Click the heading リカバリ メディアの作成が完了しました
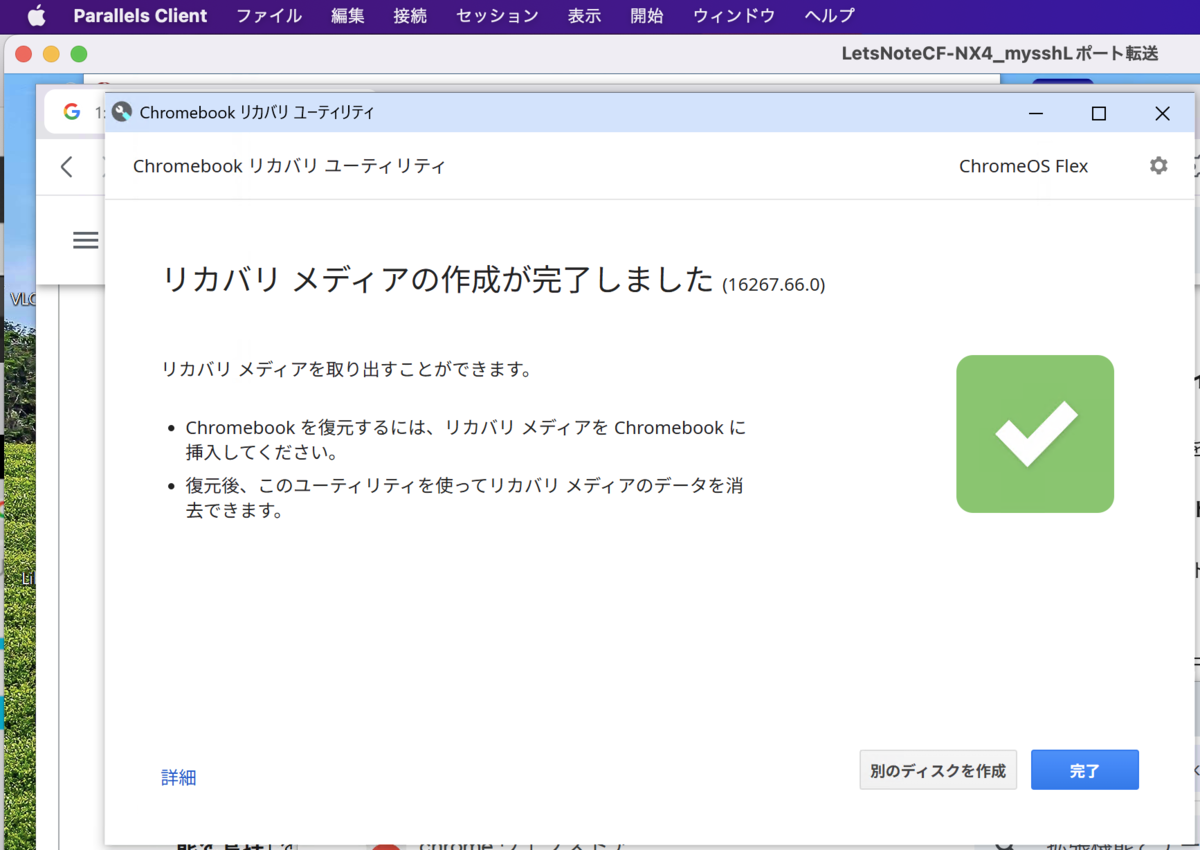This screenshot has width=1200, height=850. pyautogui.click(x=438, y=281)
